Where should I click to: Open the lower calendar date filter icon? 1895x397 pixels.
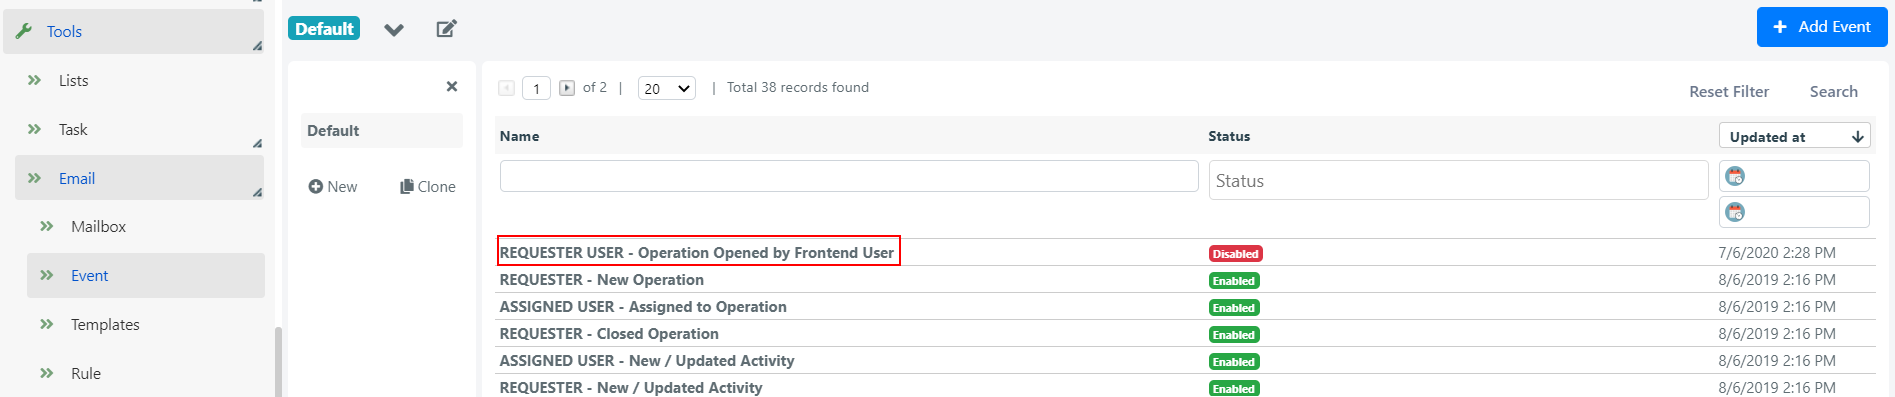1735,212
